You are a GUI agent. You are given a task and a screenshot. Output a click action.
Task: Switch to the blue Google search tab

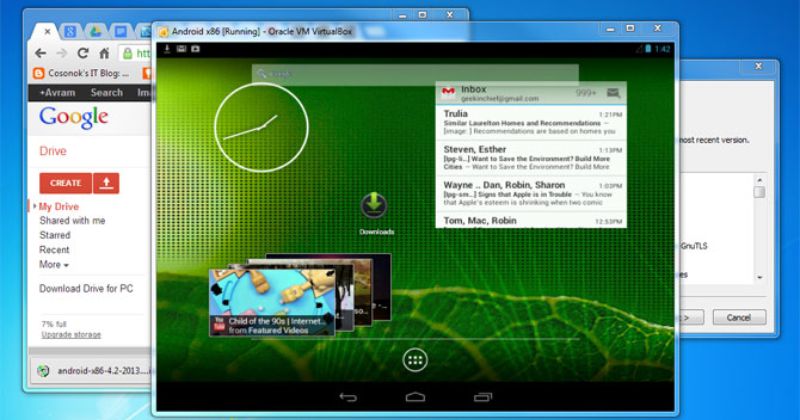(70, 32)
